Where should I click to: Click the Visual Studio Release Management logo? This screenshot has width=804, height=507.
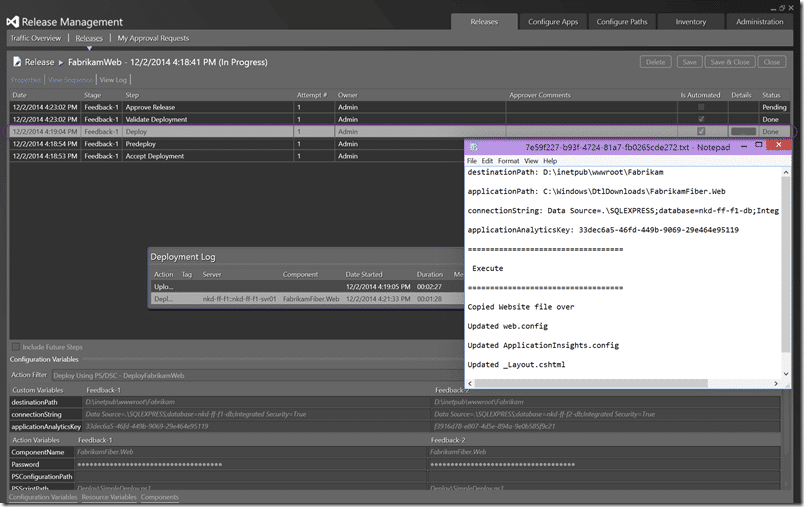point(13,22)
